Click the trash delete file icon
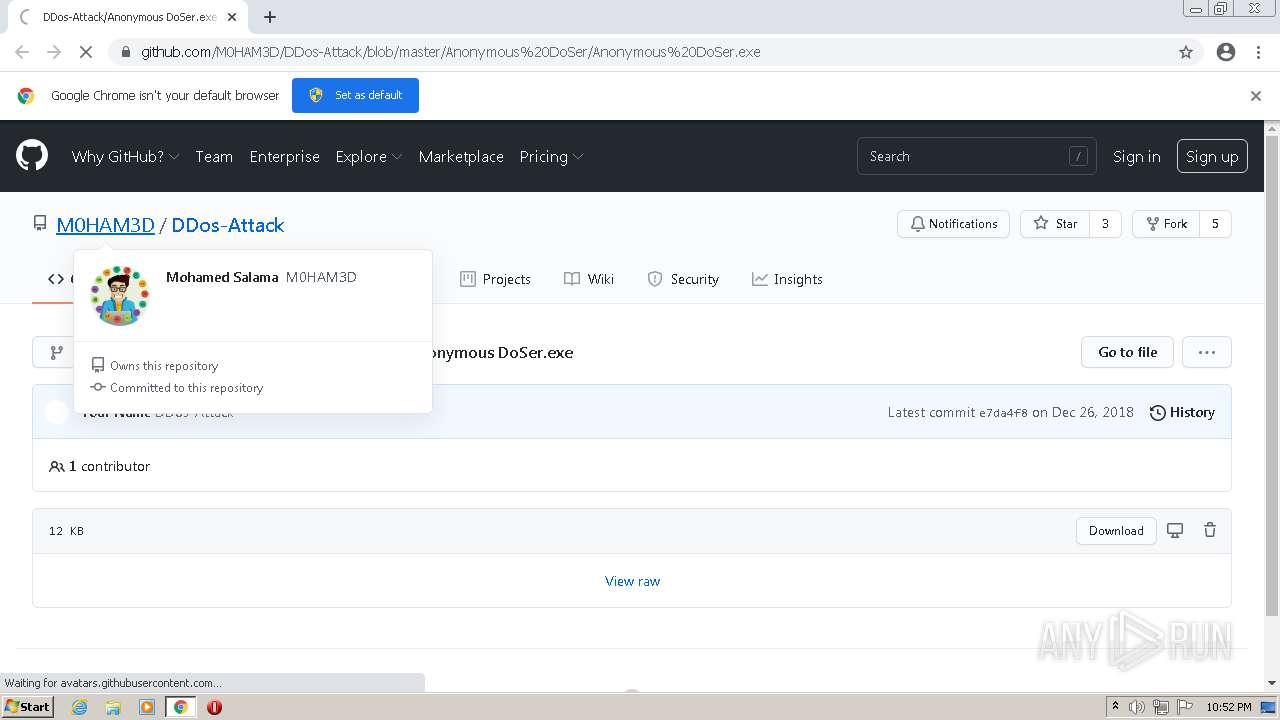This screenshot has height=720, width=1280. pos(1210,531)
